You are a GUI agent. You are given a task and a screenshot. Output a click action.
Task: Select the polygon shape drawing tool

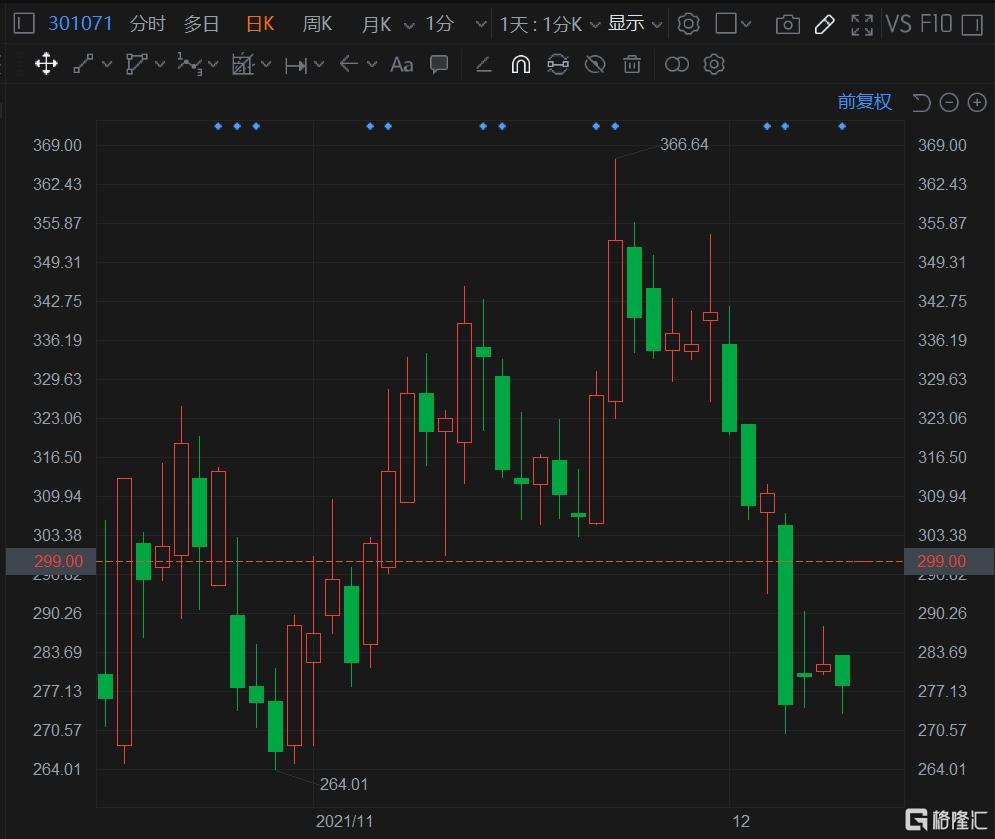[x=136, y=64]
